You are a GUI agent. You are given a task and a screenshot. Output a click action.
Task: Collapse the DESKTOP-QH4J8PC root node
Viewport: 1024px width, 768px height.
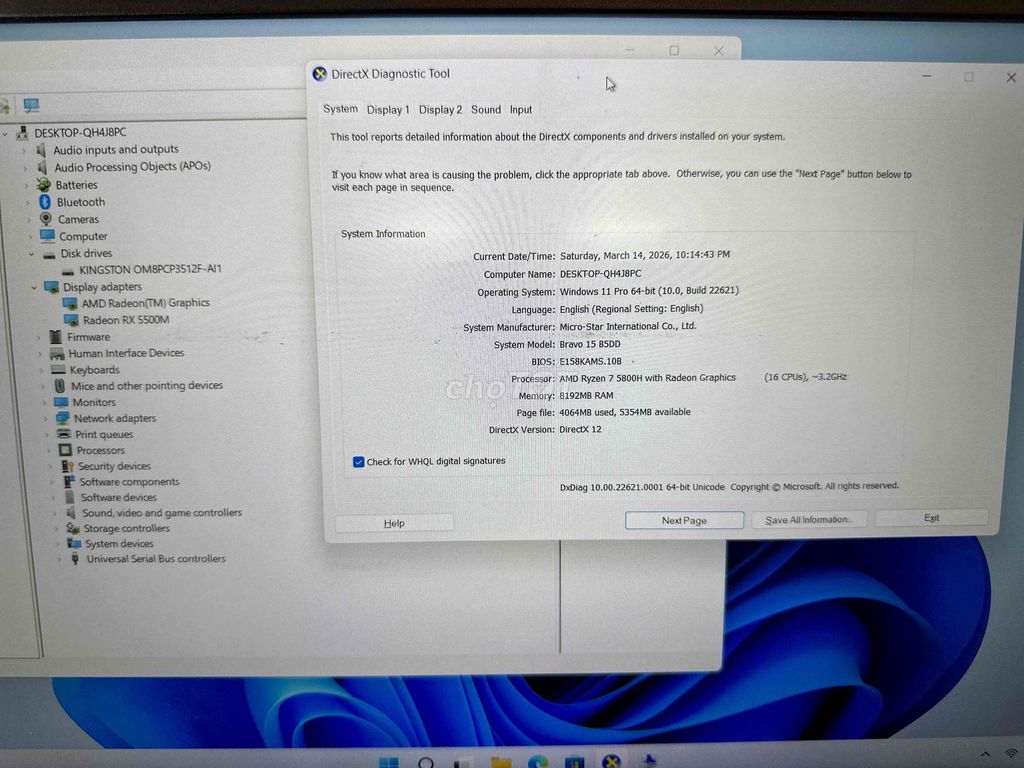tap(5, 134)
